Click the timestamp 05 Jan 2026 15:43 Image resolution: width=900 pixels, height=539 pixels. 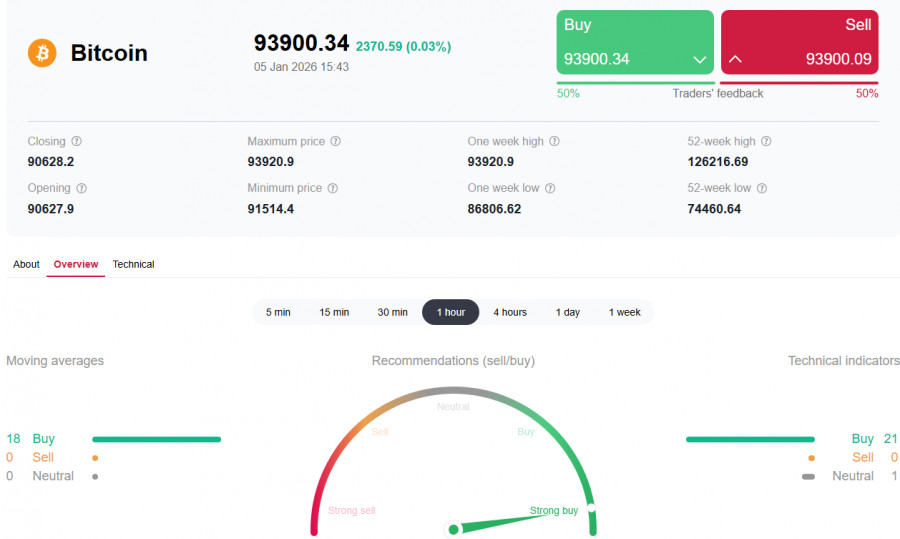coord(301,67)
